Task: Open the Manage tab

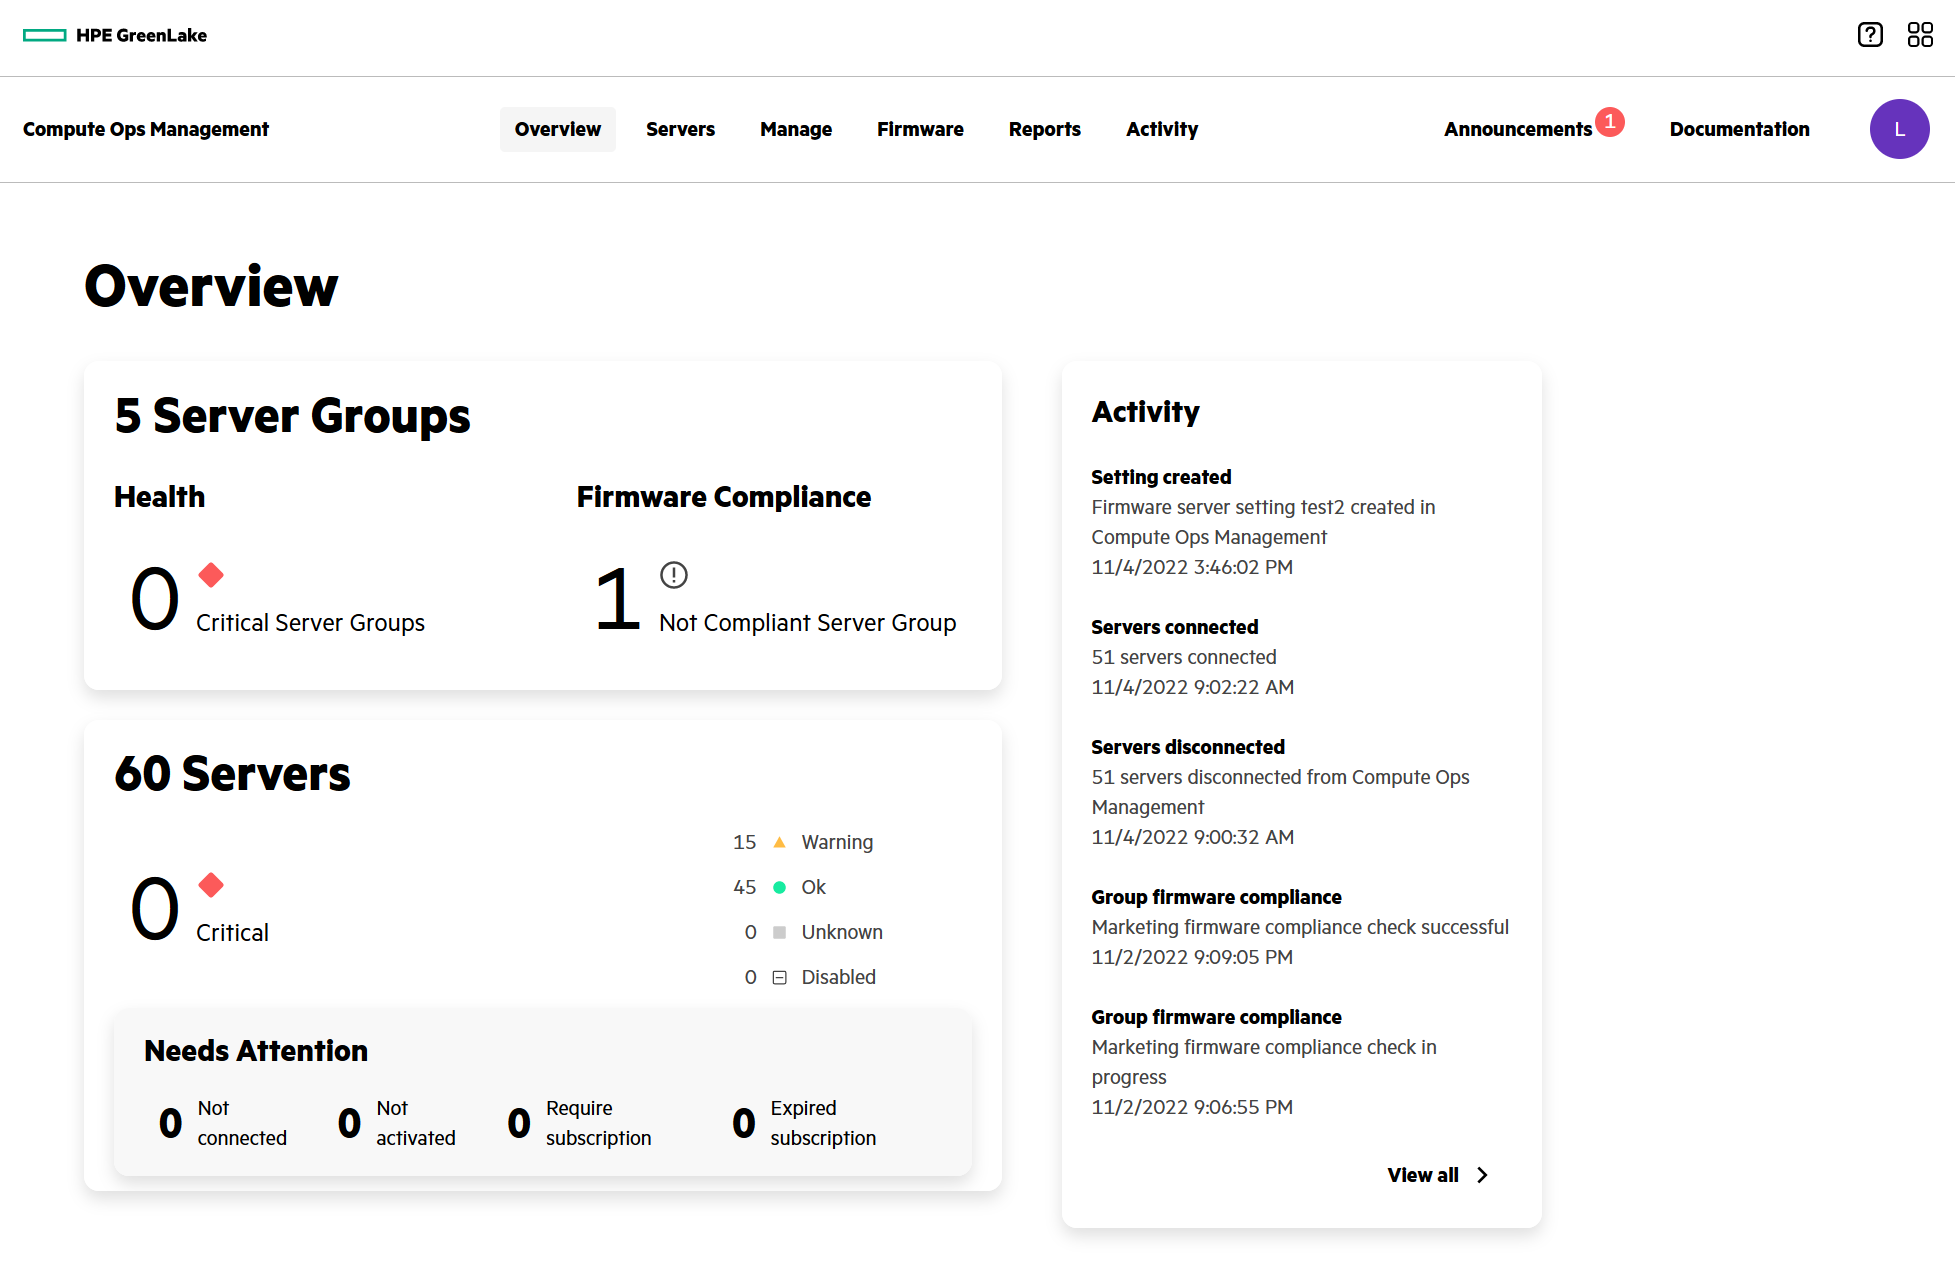Action: pos(796,129)
